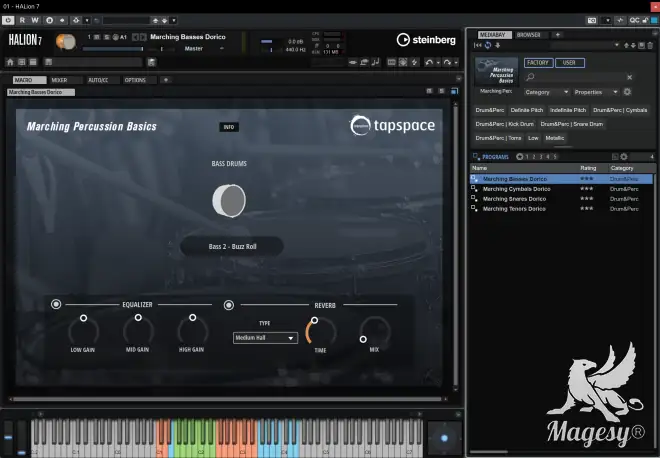
Task: Click the PROGRAMS filter icon
Action: coord(476,156)
